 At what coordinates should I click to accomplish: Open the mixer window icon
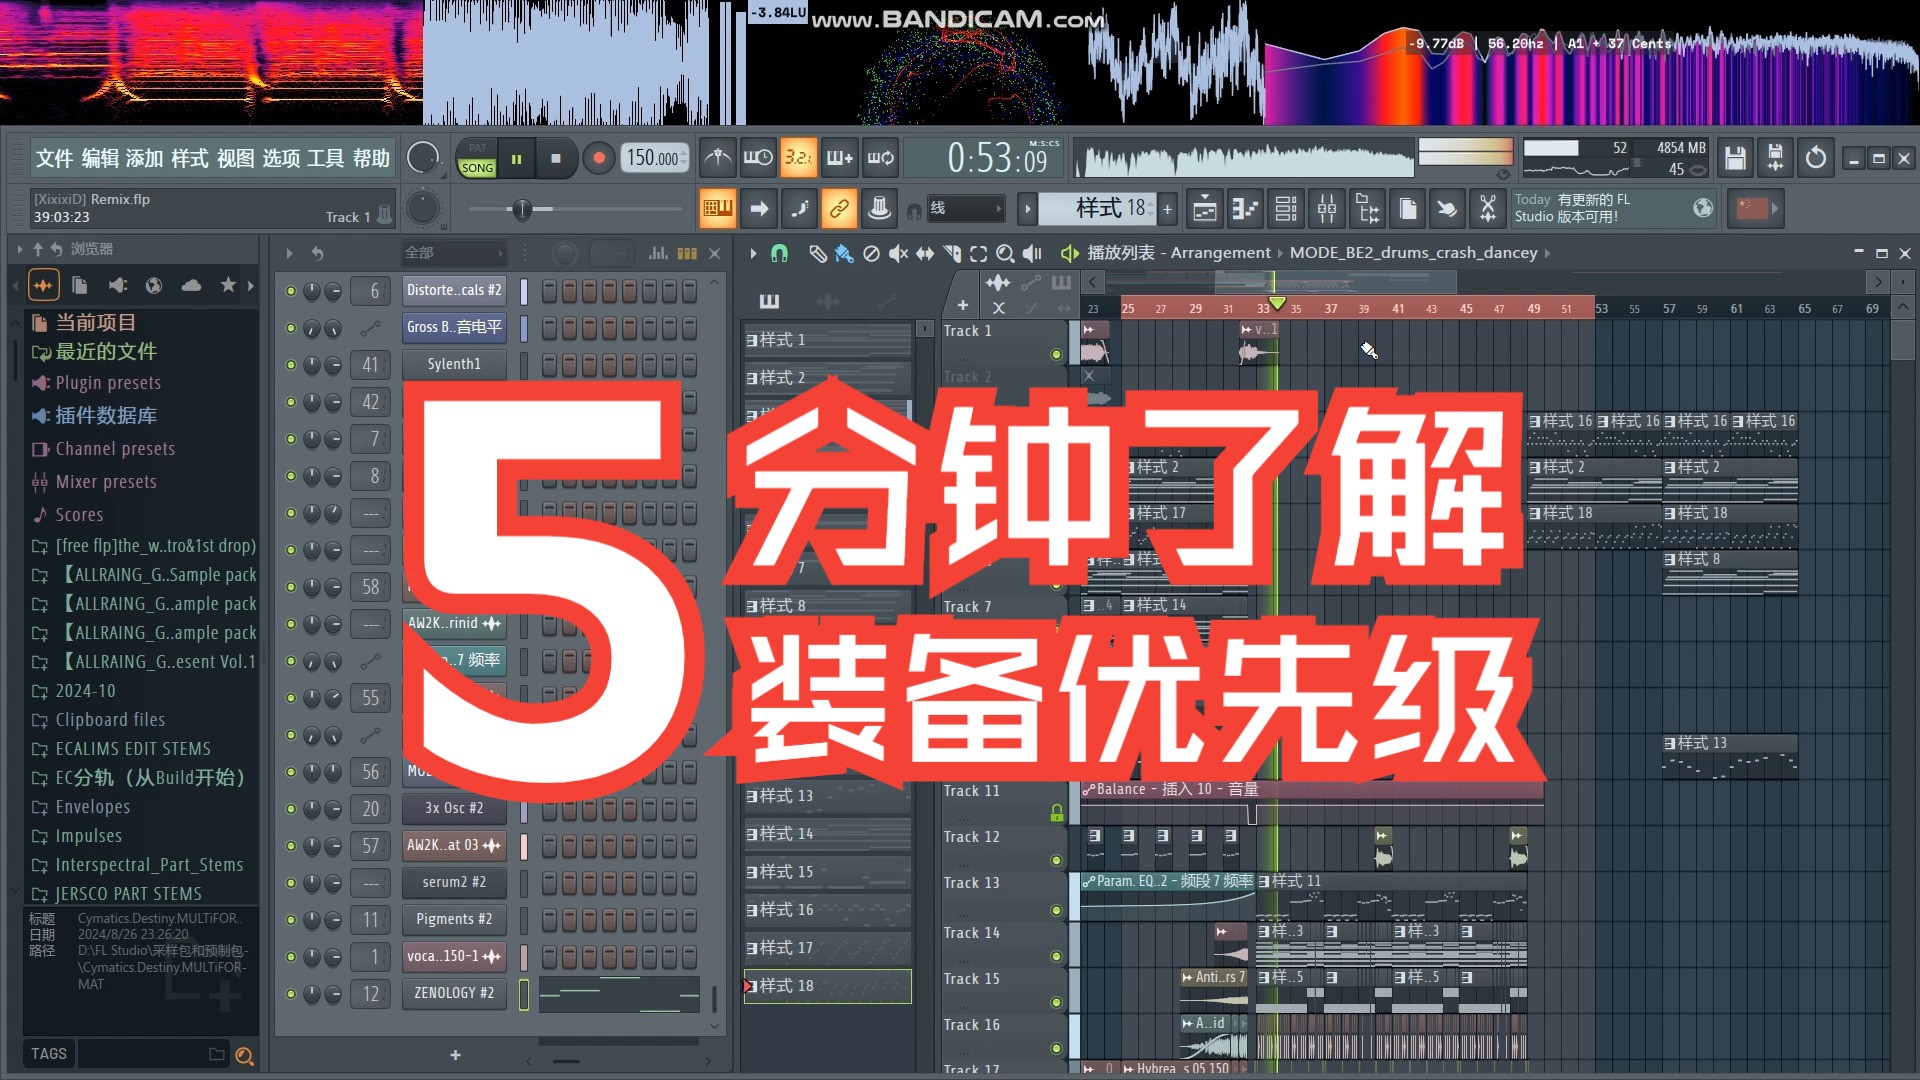pyautogui.click(x=1327, y=209)
